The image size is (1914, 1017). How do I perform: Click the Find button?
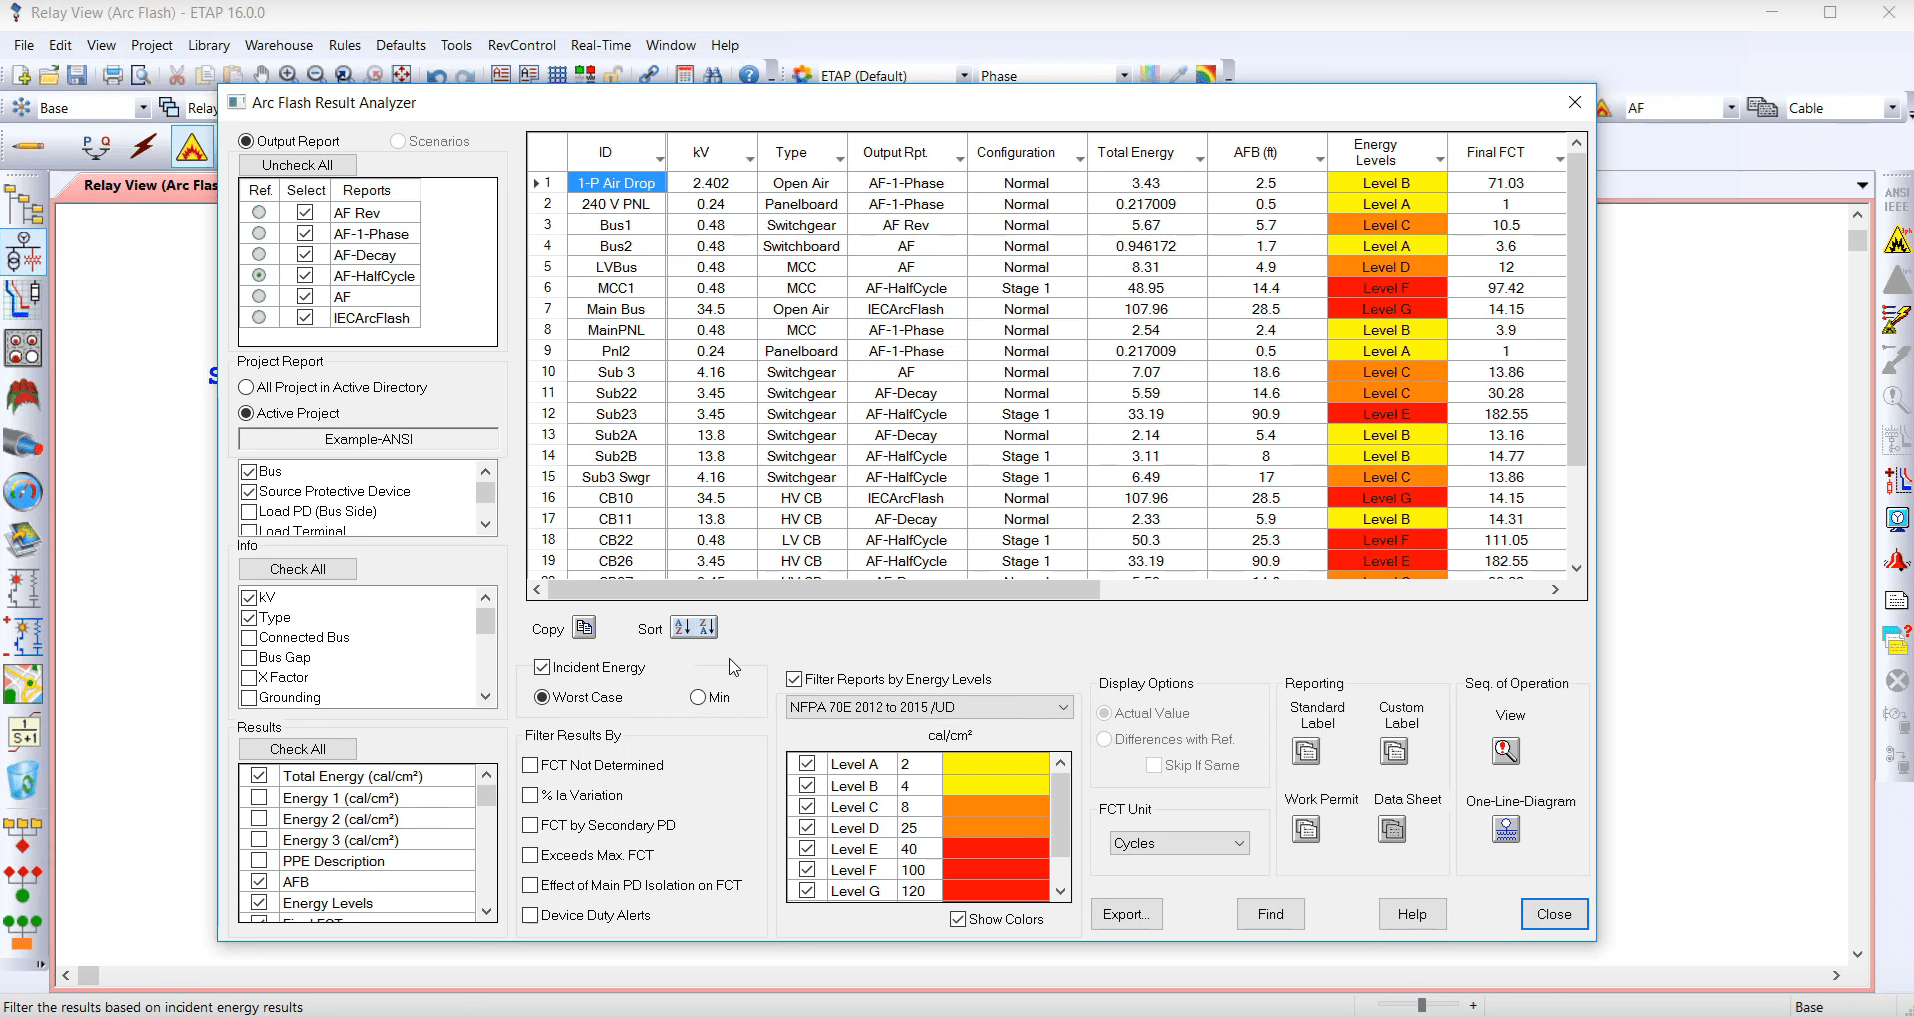point(1271,914)
